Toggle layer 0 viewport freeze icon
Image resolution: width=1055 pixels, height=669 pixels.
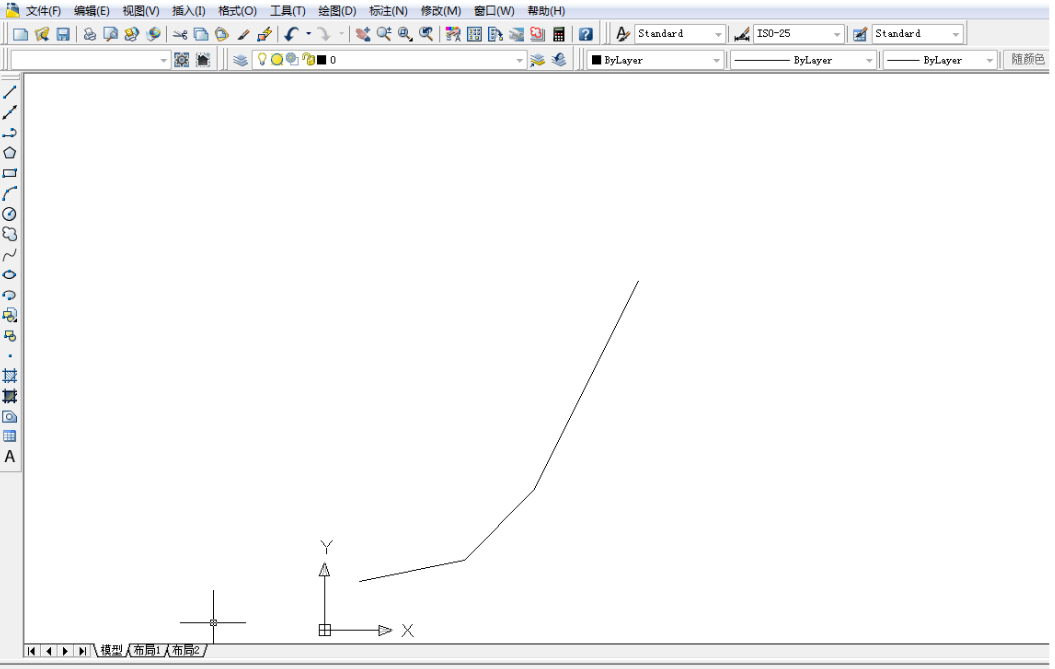(x=292, y=59)
